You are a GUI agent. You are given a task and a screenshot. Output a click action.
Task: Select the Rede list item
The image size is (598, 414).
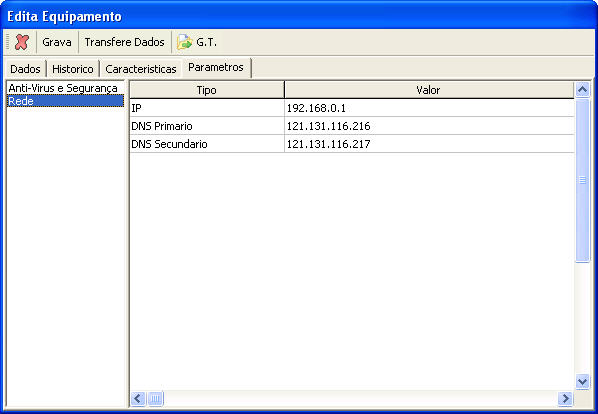pyautogui.click(x=65, y=101)
